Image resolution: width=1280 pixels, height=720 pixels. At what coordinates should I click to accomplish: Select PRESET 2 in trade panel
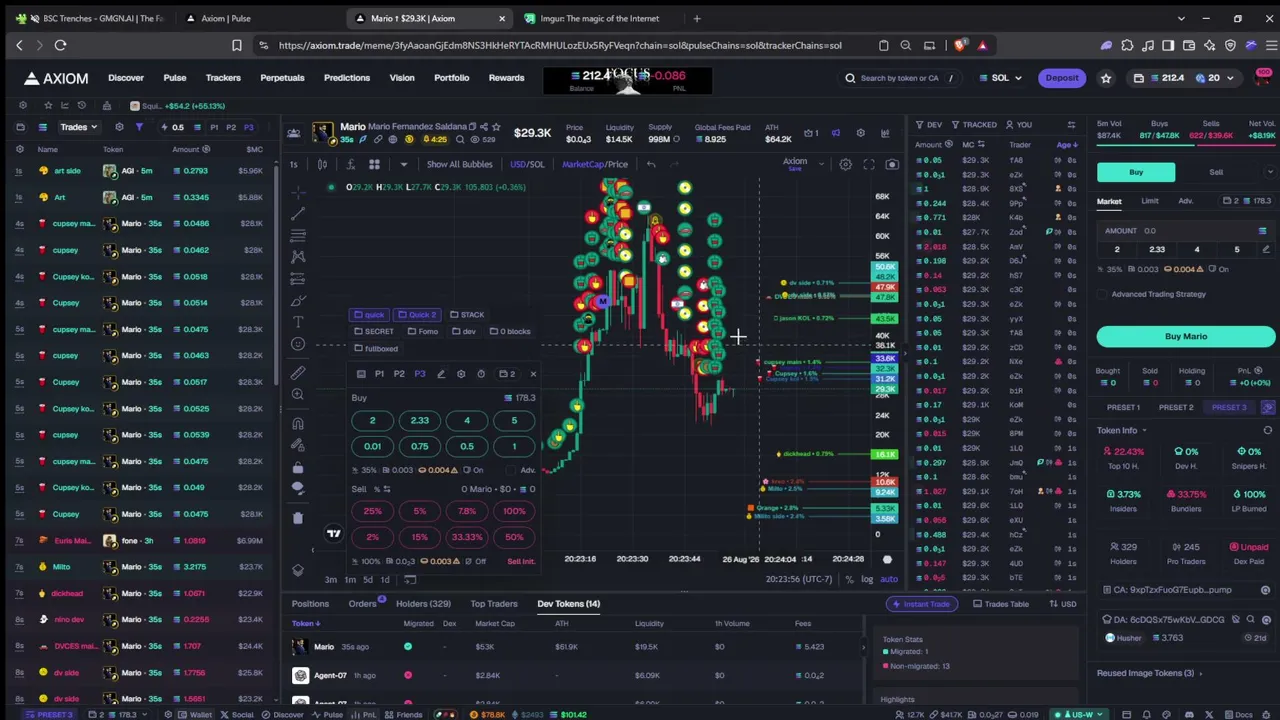(1176, 408)
